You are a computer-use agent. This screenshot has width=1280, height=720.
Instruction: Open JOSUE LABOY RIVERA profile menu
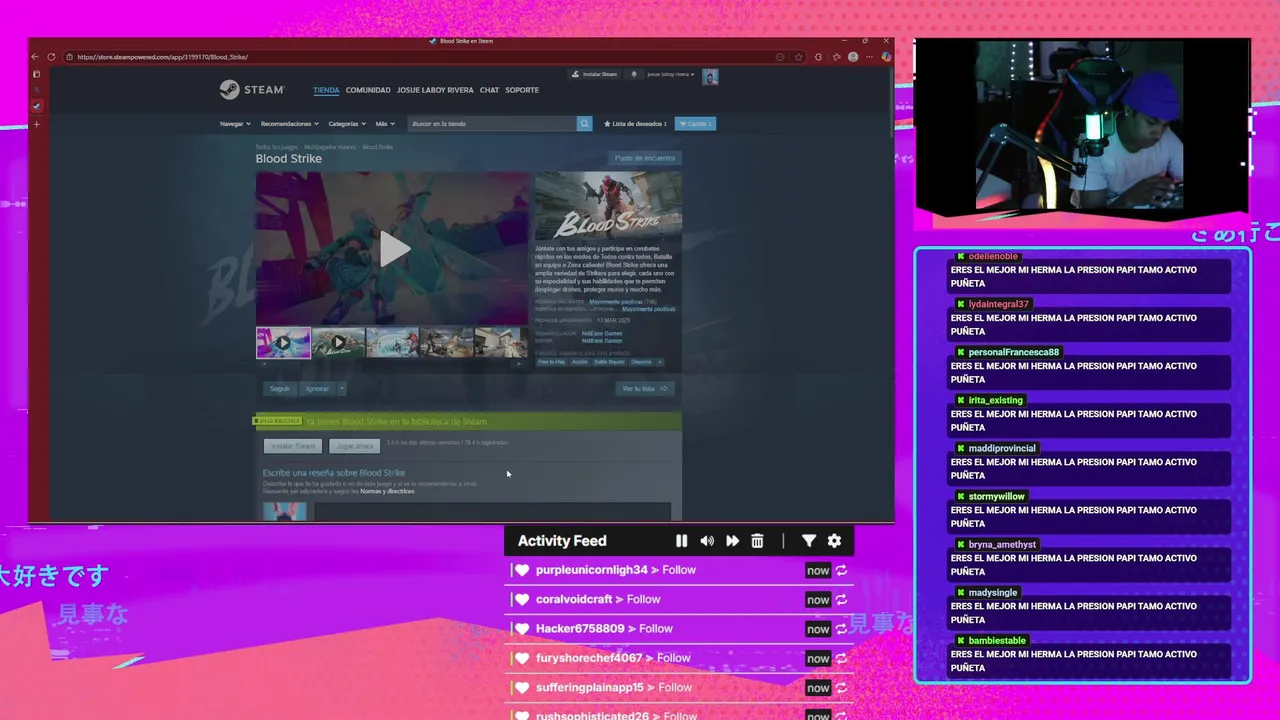(x=435, y=90)
